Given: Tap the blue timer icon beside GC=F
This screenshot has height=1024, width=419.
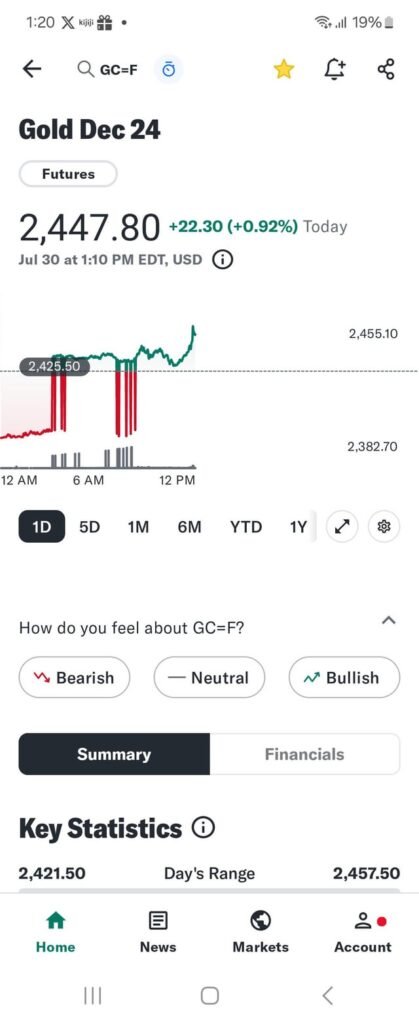Looking at the screenshot, I should coord(168,69).
